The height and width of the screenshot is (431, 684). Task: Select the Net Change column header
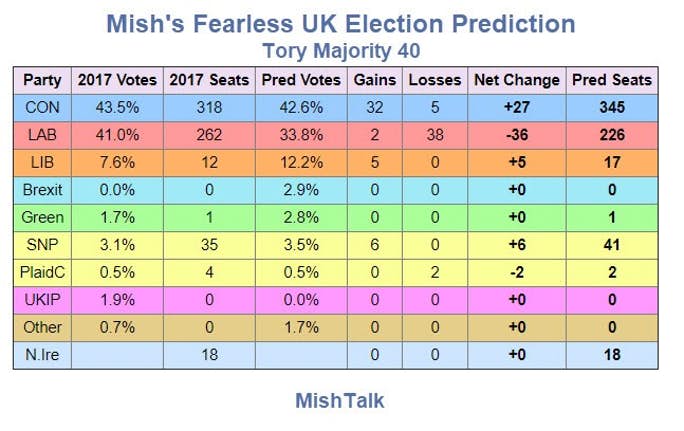[x=517, y=80]
